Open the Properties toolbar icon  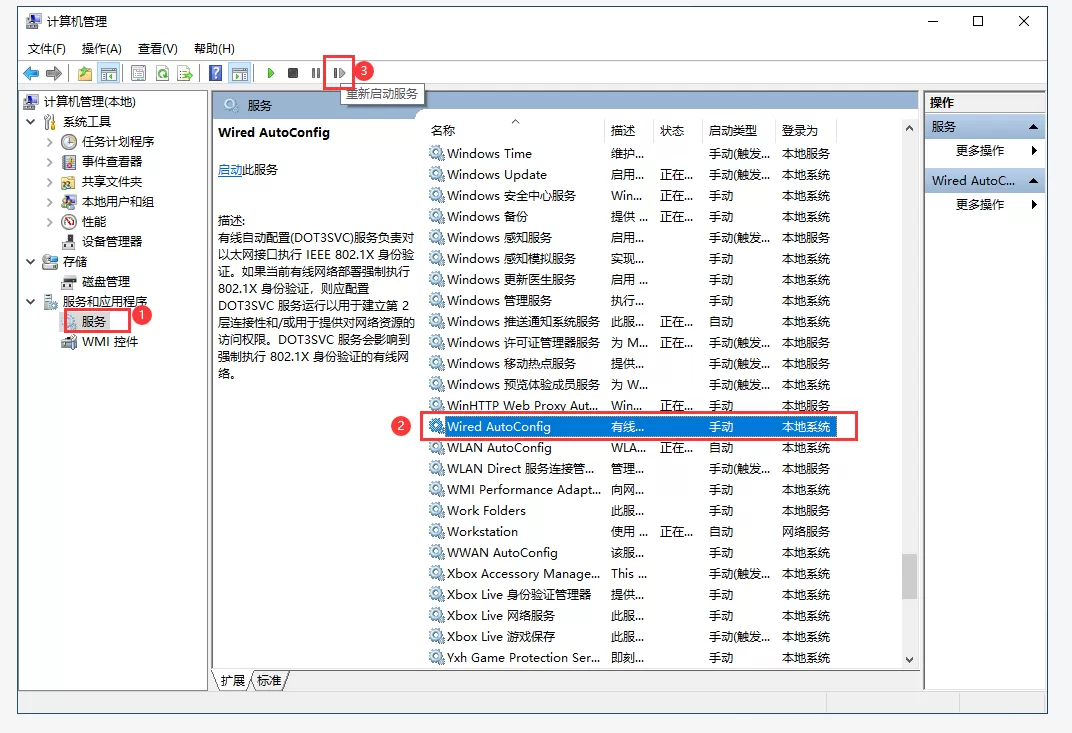pos(138,72)
